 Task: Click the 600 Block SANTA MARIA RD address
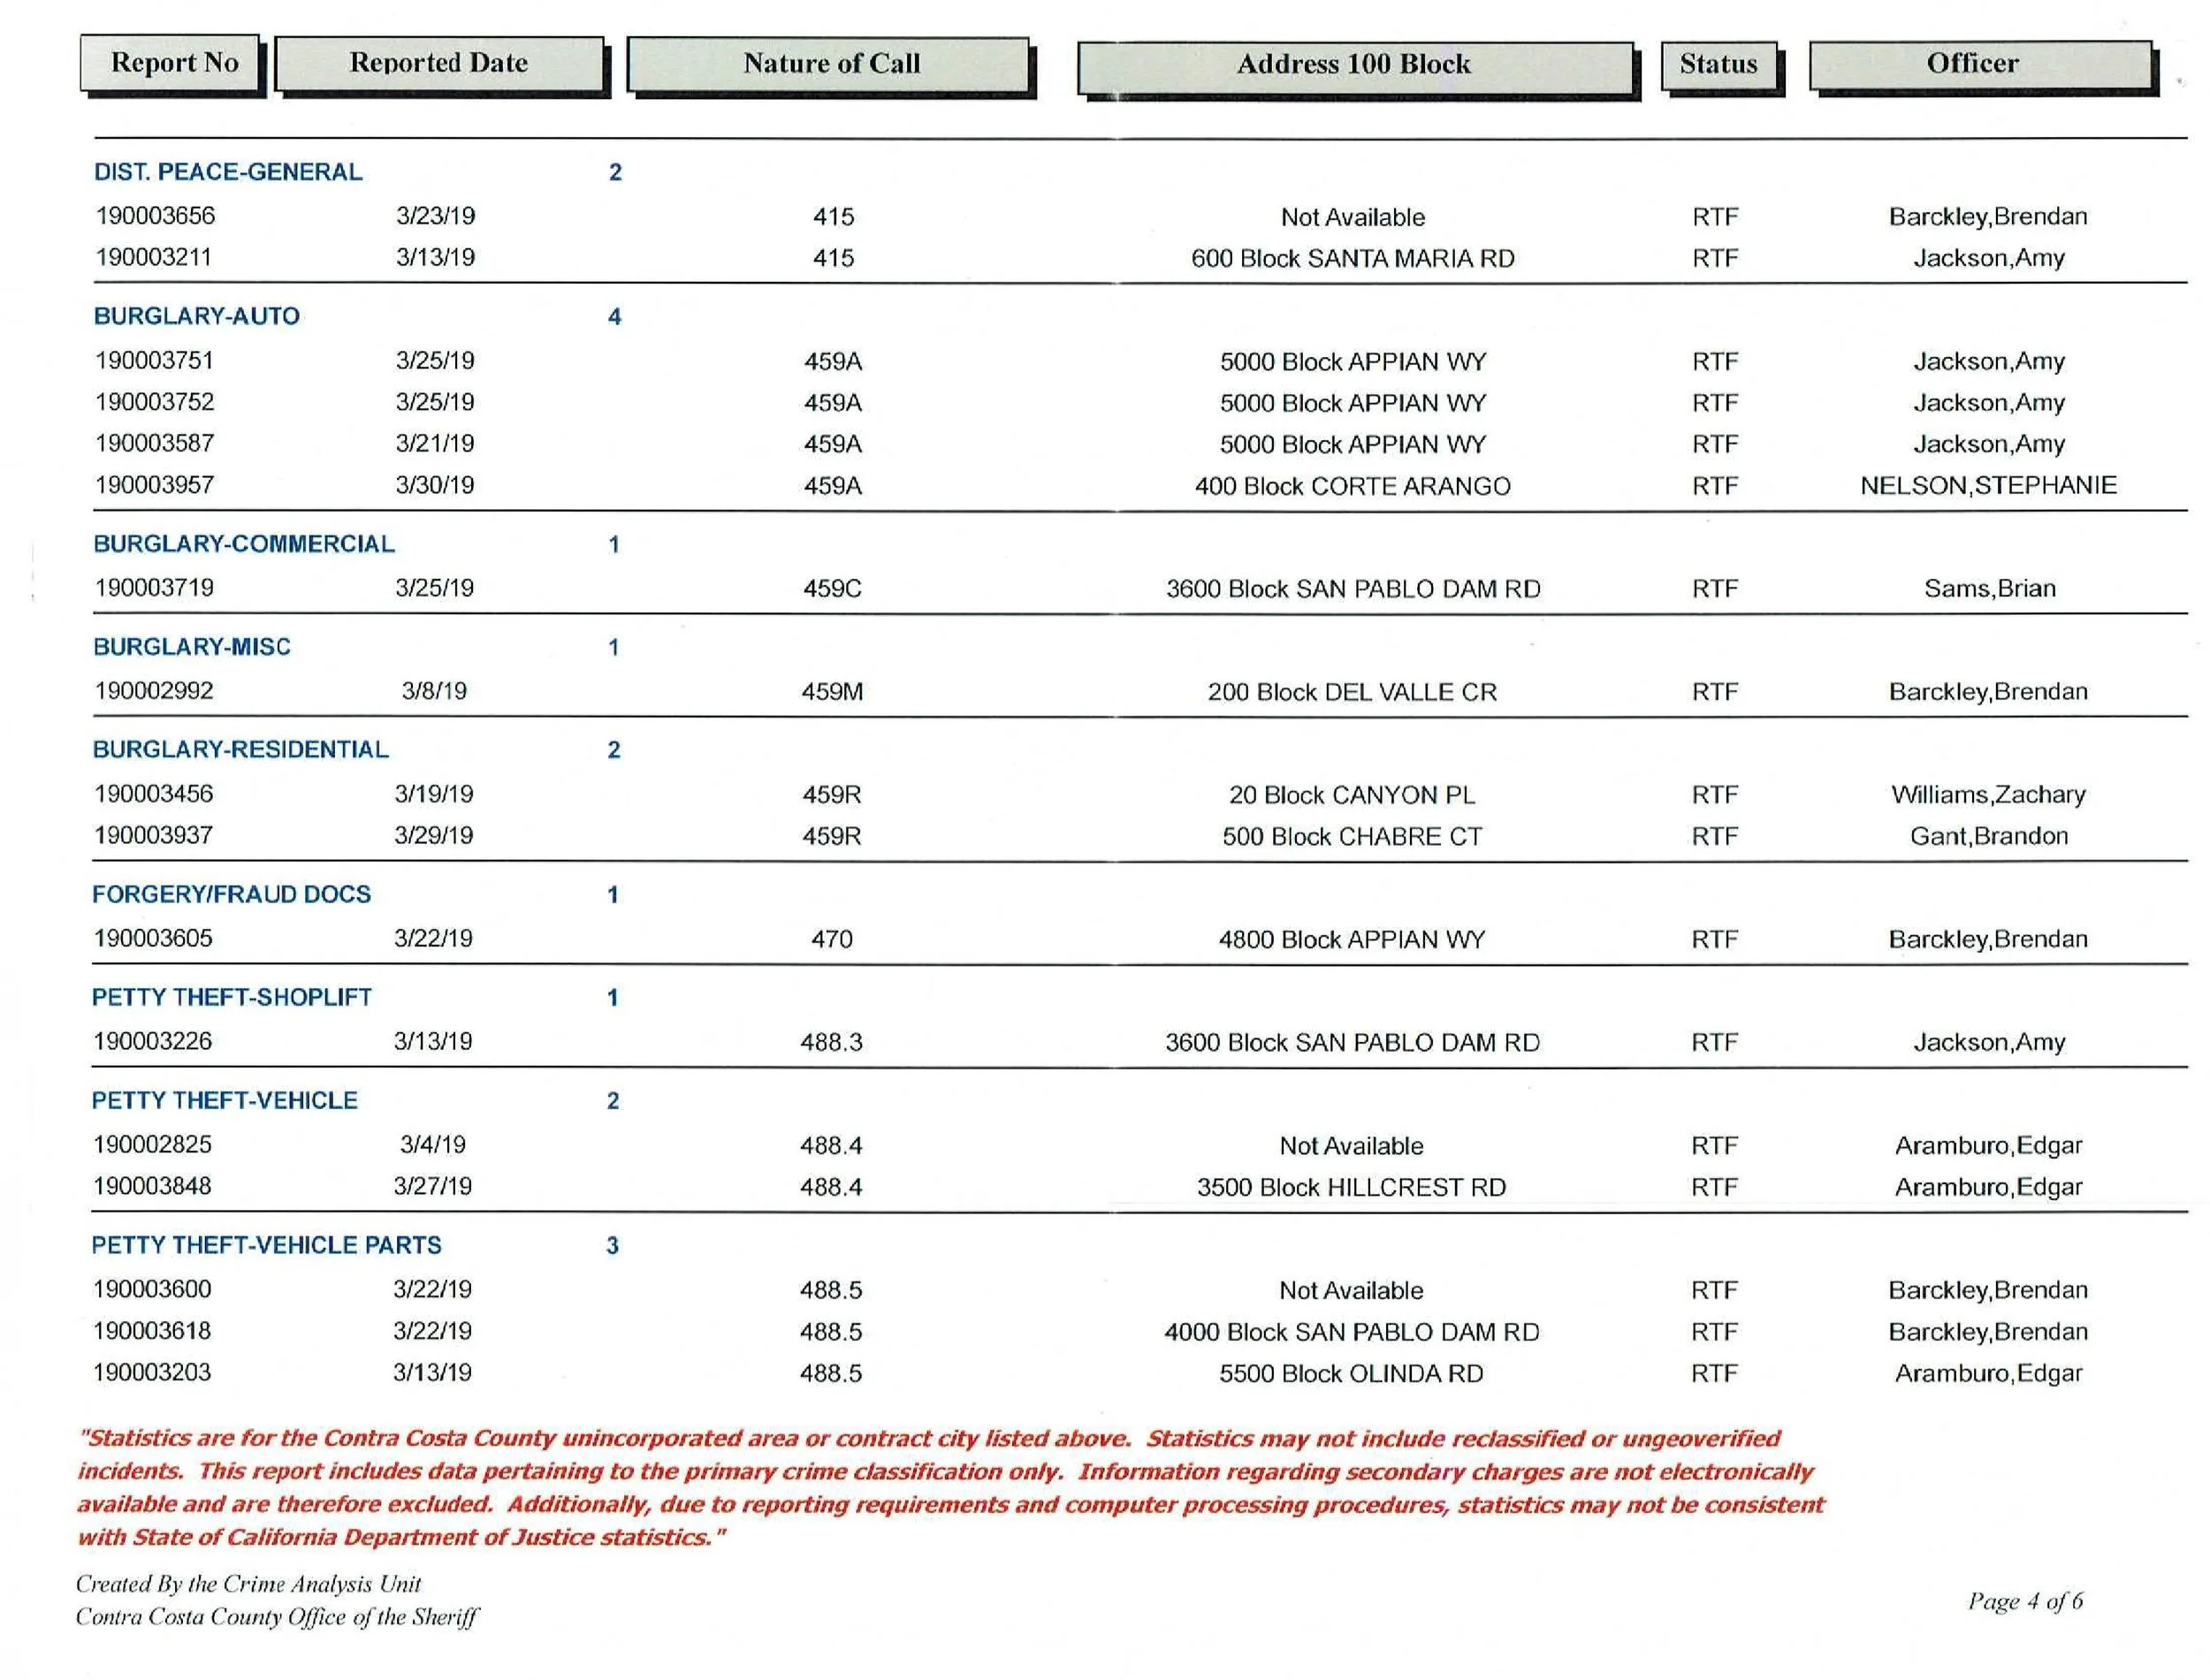click(1352, 259)
